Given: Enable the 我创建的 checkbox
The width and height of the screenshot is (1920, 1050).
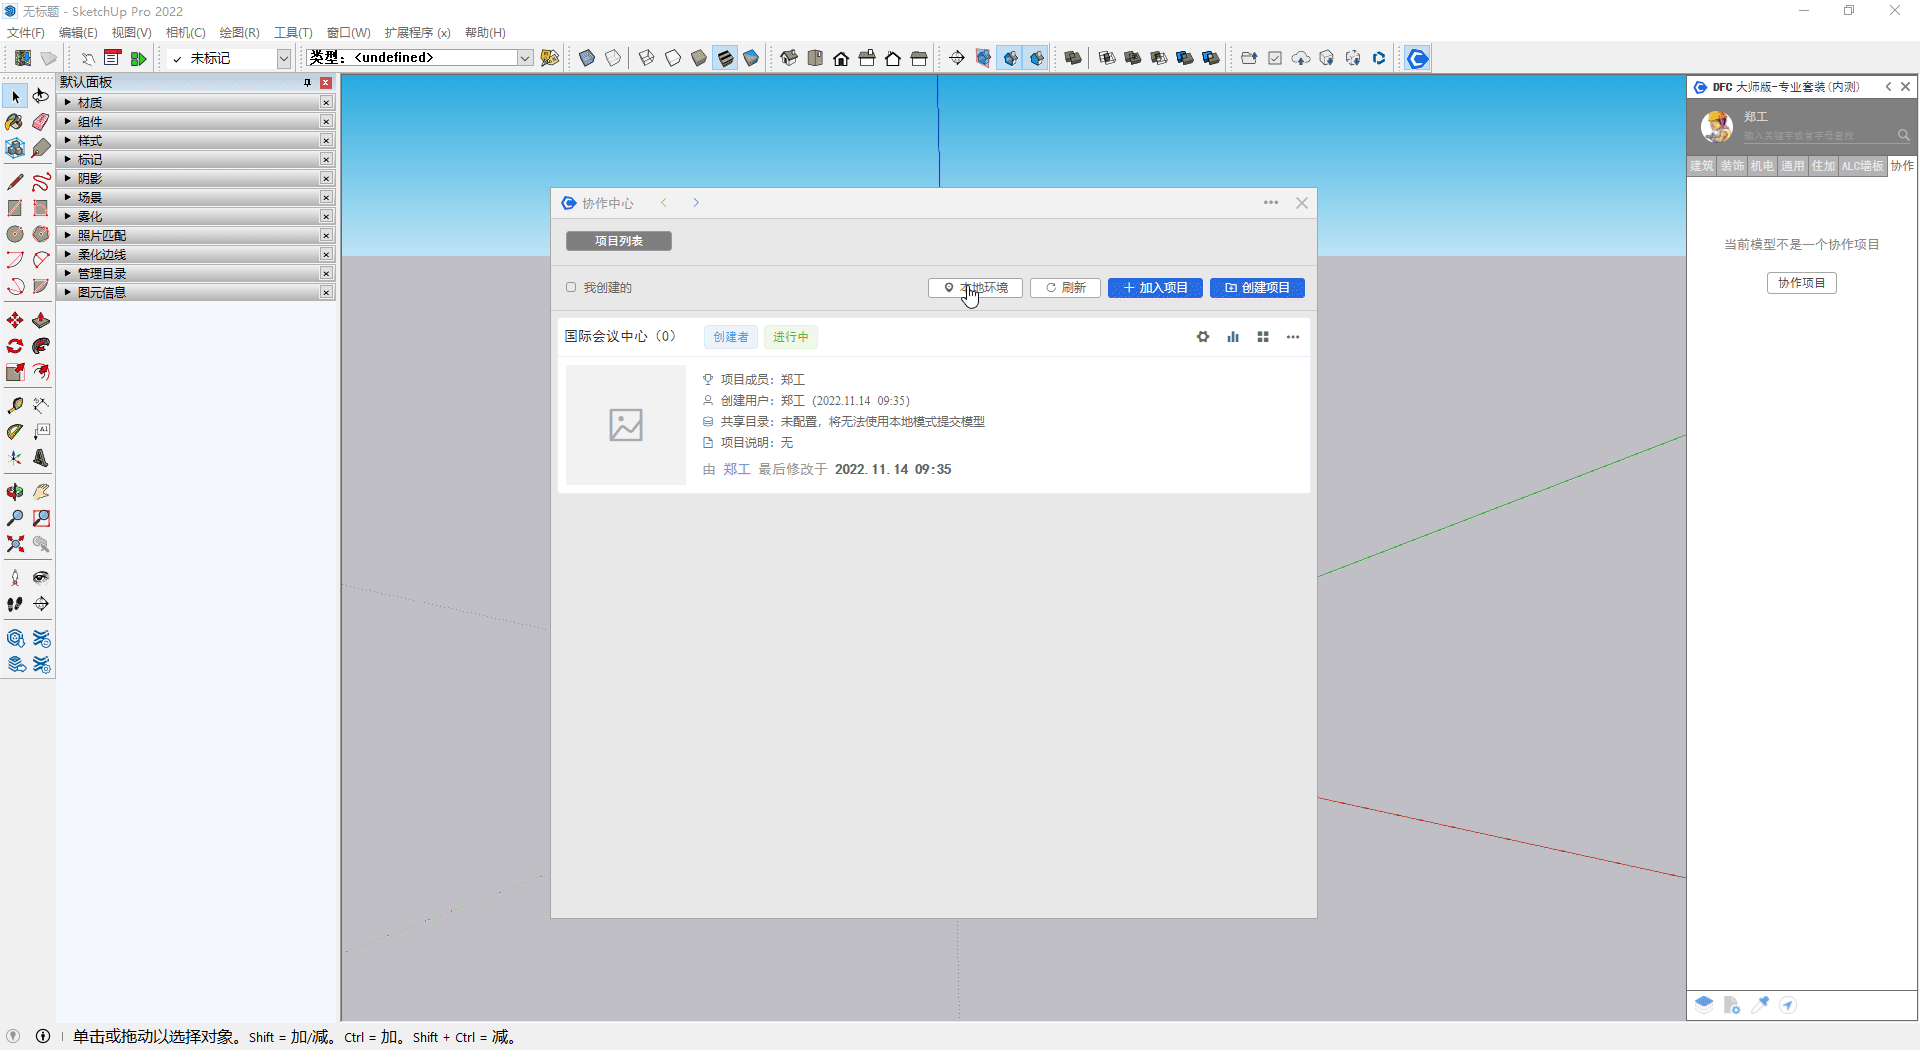Looking at the screenshot, I should (571, 288).
